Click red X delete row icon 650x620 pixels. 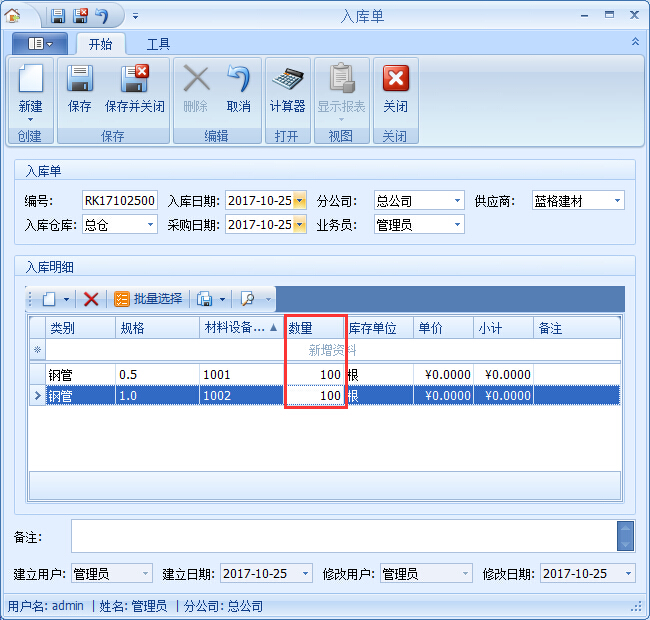[91, 299]
